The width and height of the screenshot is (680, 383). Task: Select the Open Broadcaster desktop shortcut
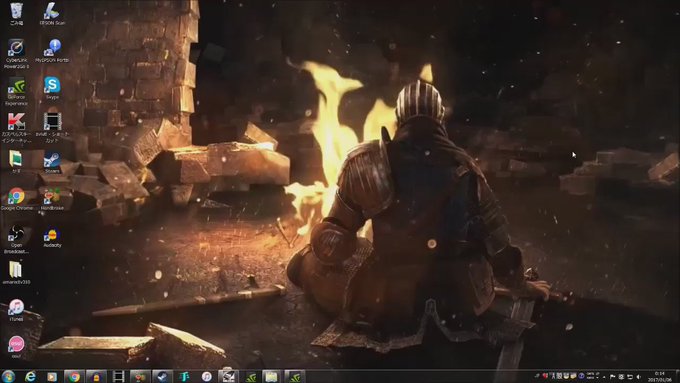point(16,239)
